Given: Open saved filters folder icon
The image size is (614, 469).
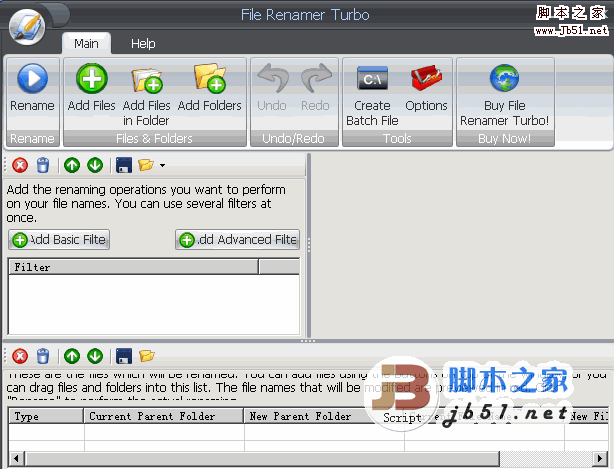Looking at the screenshot, I should [146, 165].
